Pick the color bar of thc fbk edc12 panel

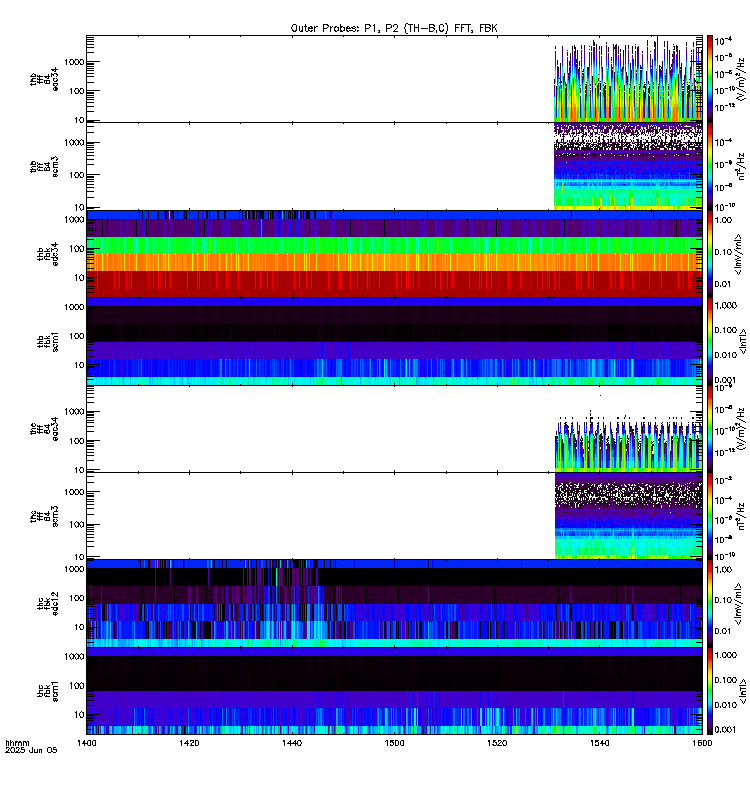click(710, 604)
